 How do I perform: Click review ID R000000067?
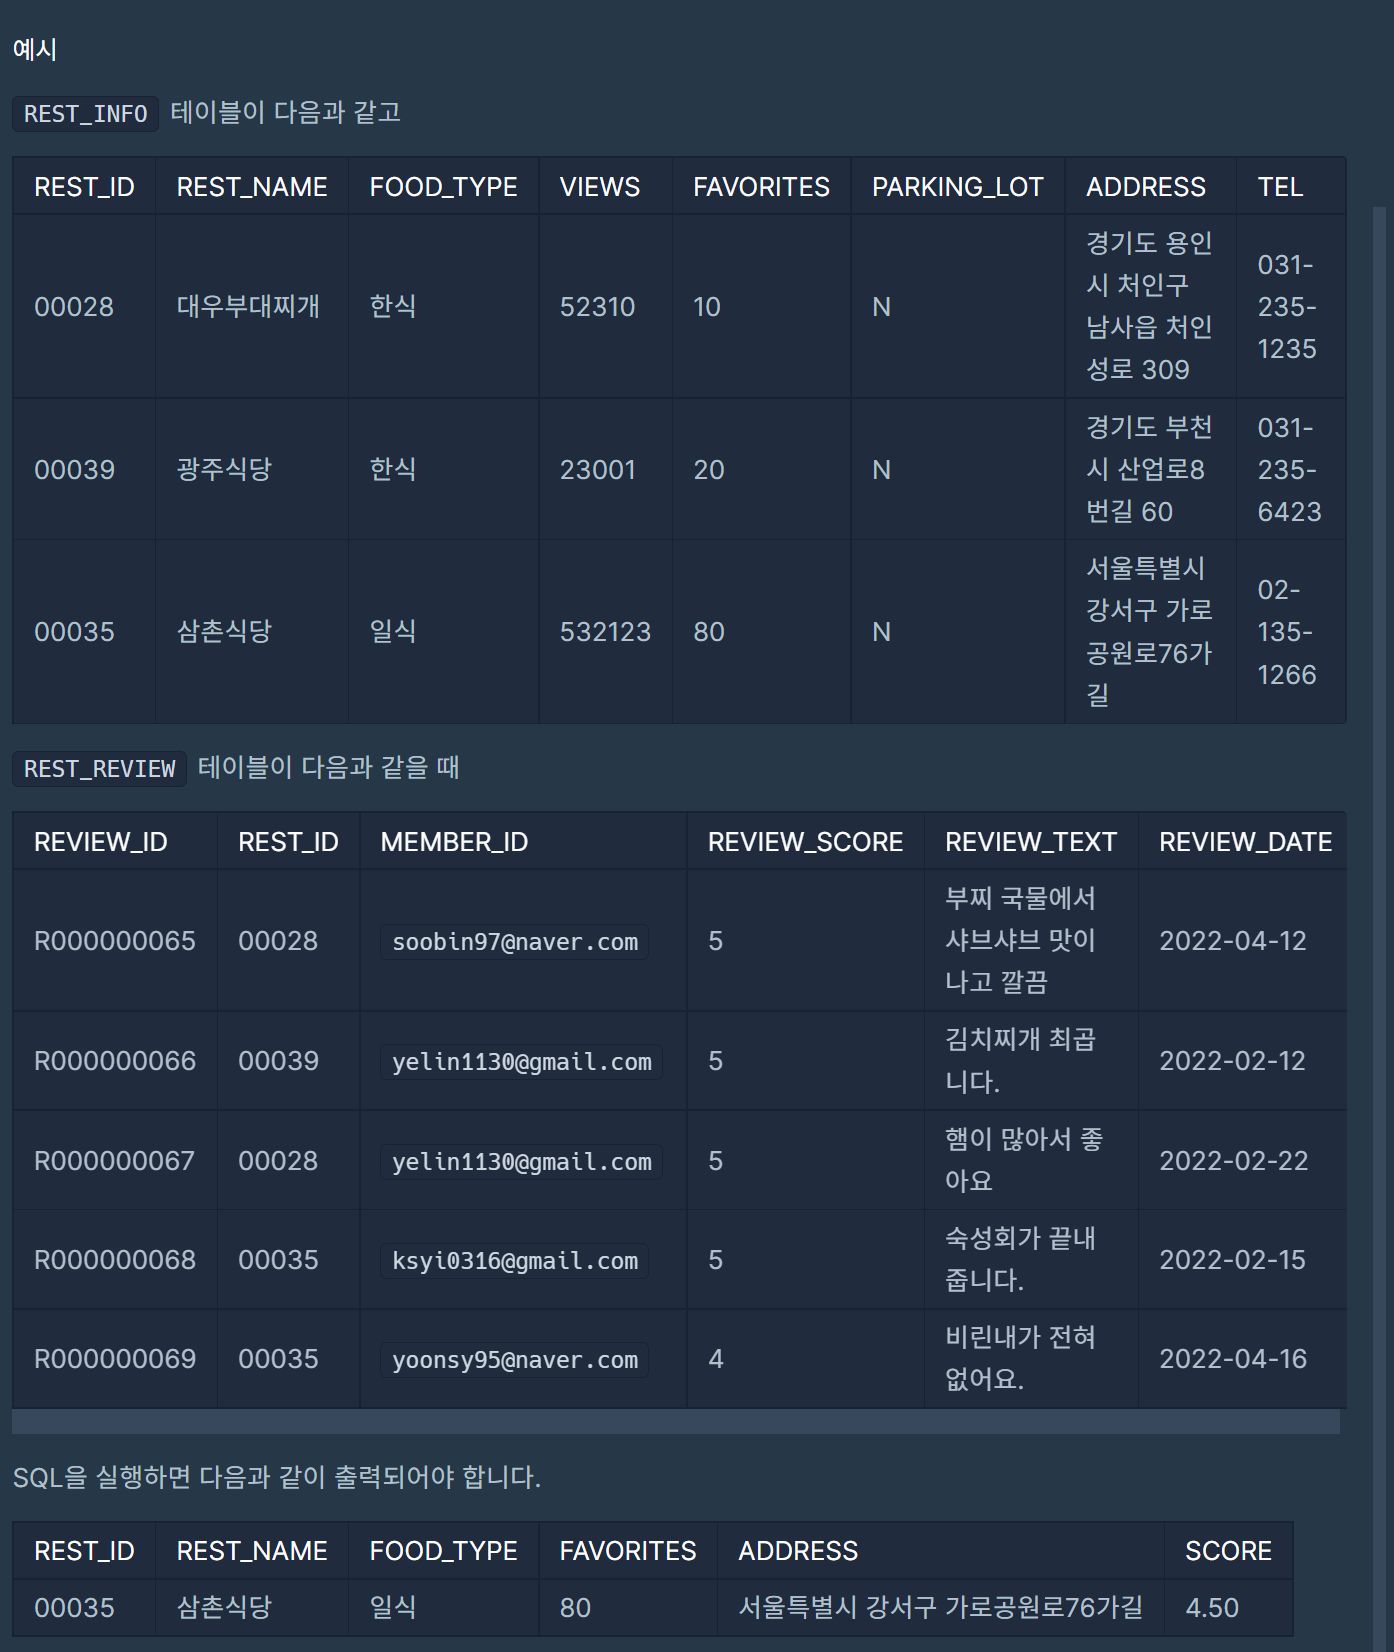click(114, 1161)
